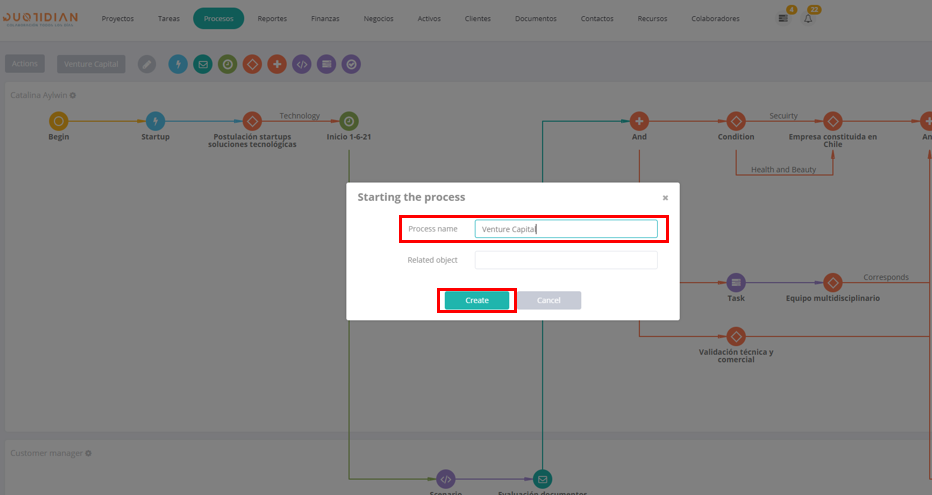Open the Reportes menu

click(272, 18)
